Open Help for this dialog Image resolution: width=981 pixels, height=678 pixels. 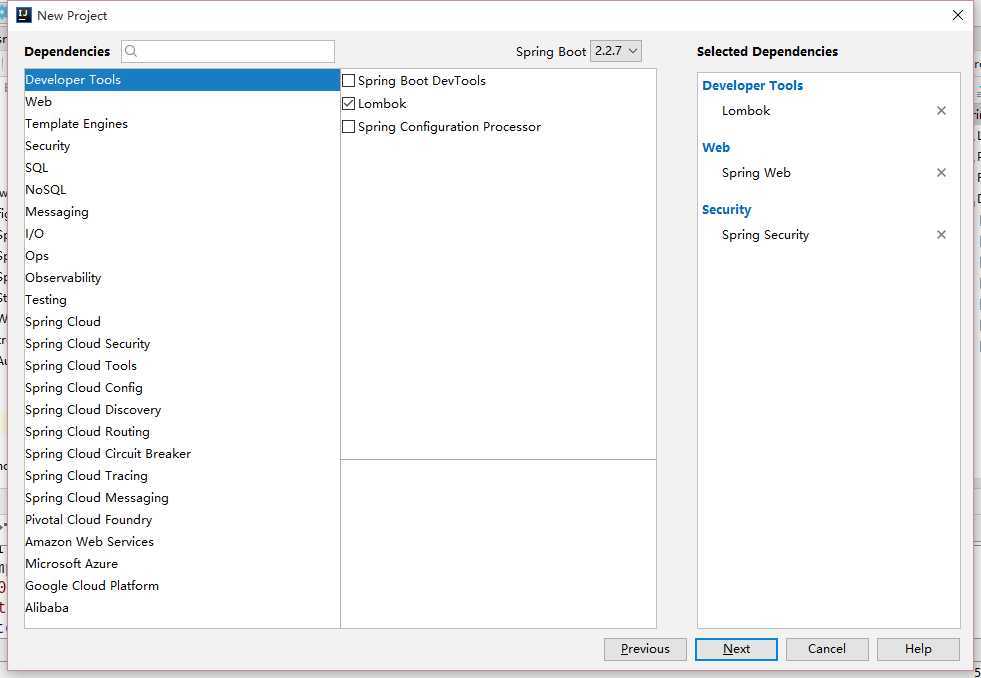[x=918, y=649]
